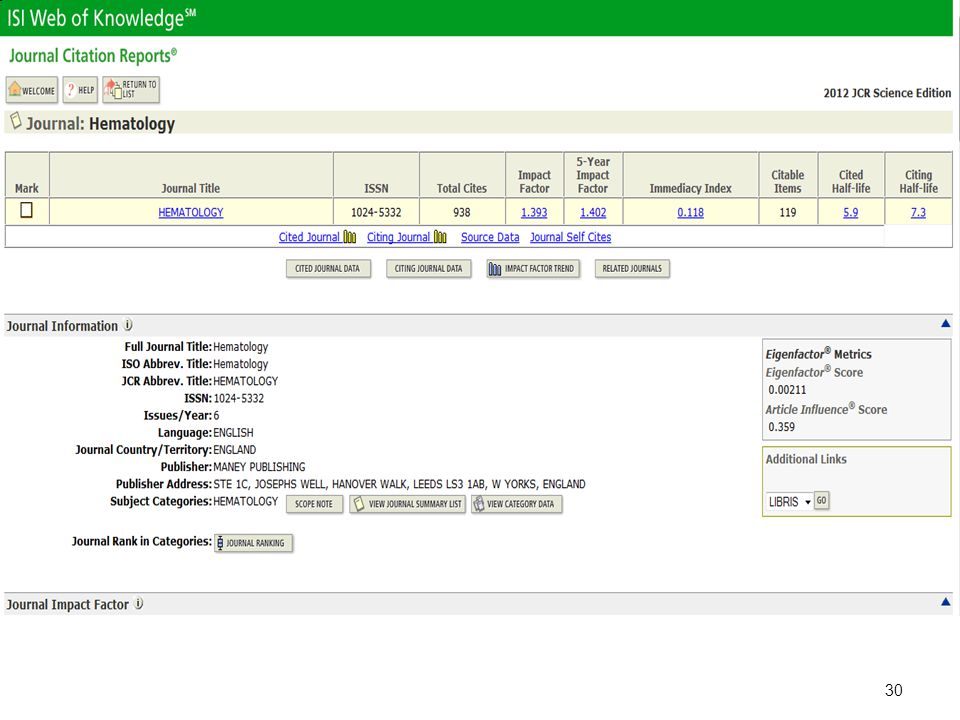
Task: Click the Impact Factor value 1.393
Action: pyautogui.click(x=534, y=212)
